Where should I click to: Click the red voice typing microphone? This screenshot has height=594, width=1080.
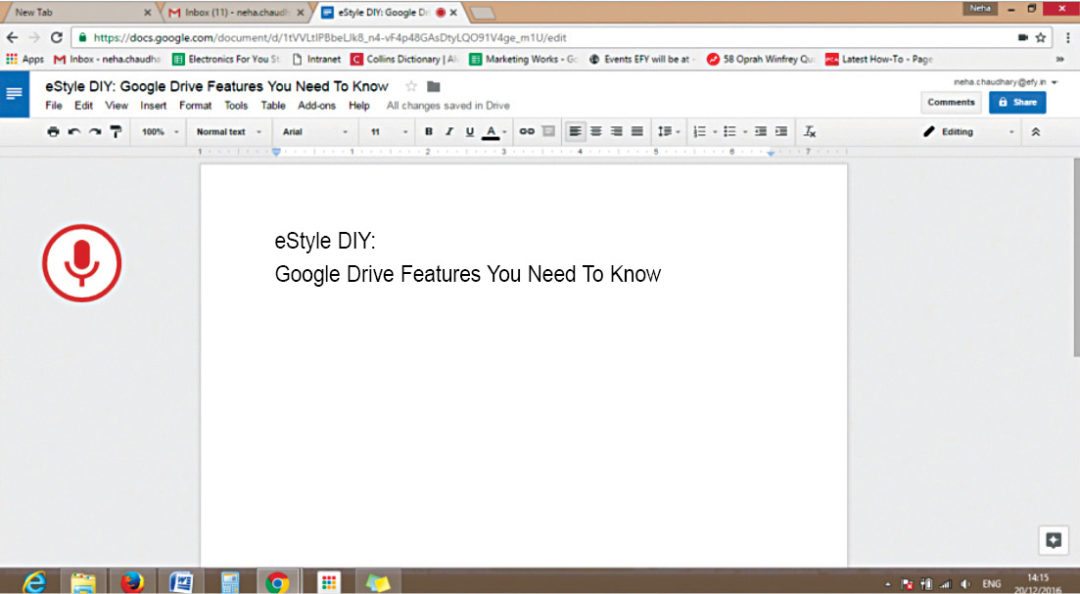[81, 263]
